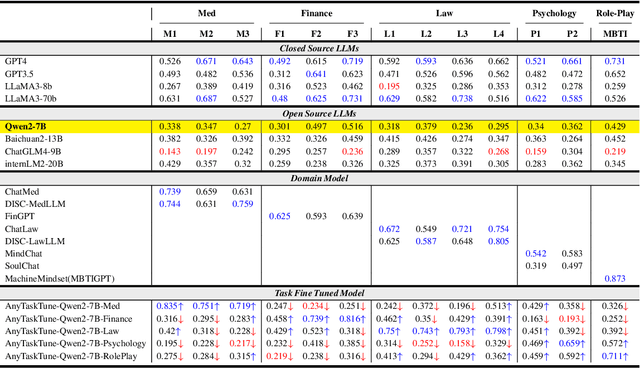Click 0.583 in the MindChat row

572,253
